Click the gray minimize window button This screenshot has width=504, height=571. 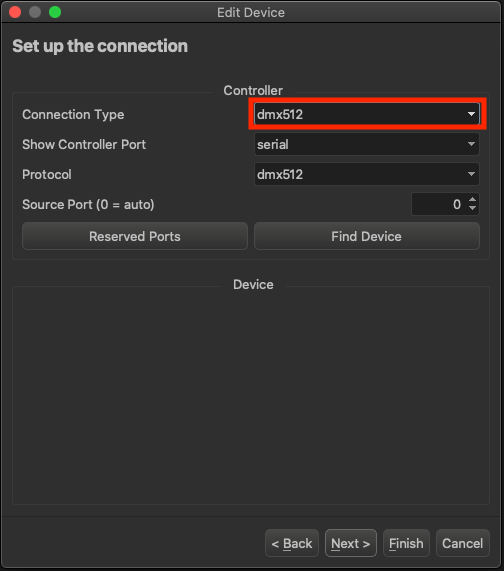(35, 12)
